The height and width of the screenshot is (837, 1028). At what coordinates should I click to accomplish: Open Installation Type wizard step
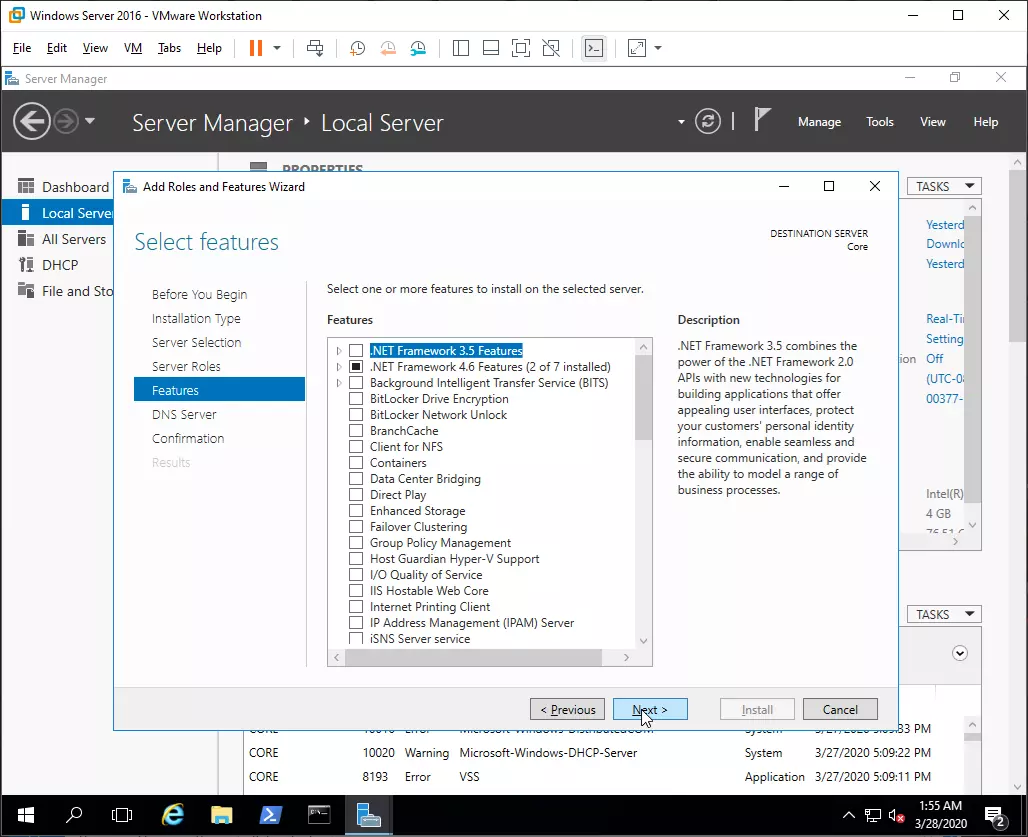(196, 319)
